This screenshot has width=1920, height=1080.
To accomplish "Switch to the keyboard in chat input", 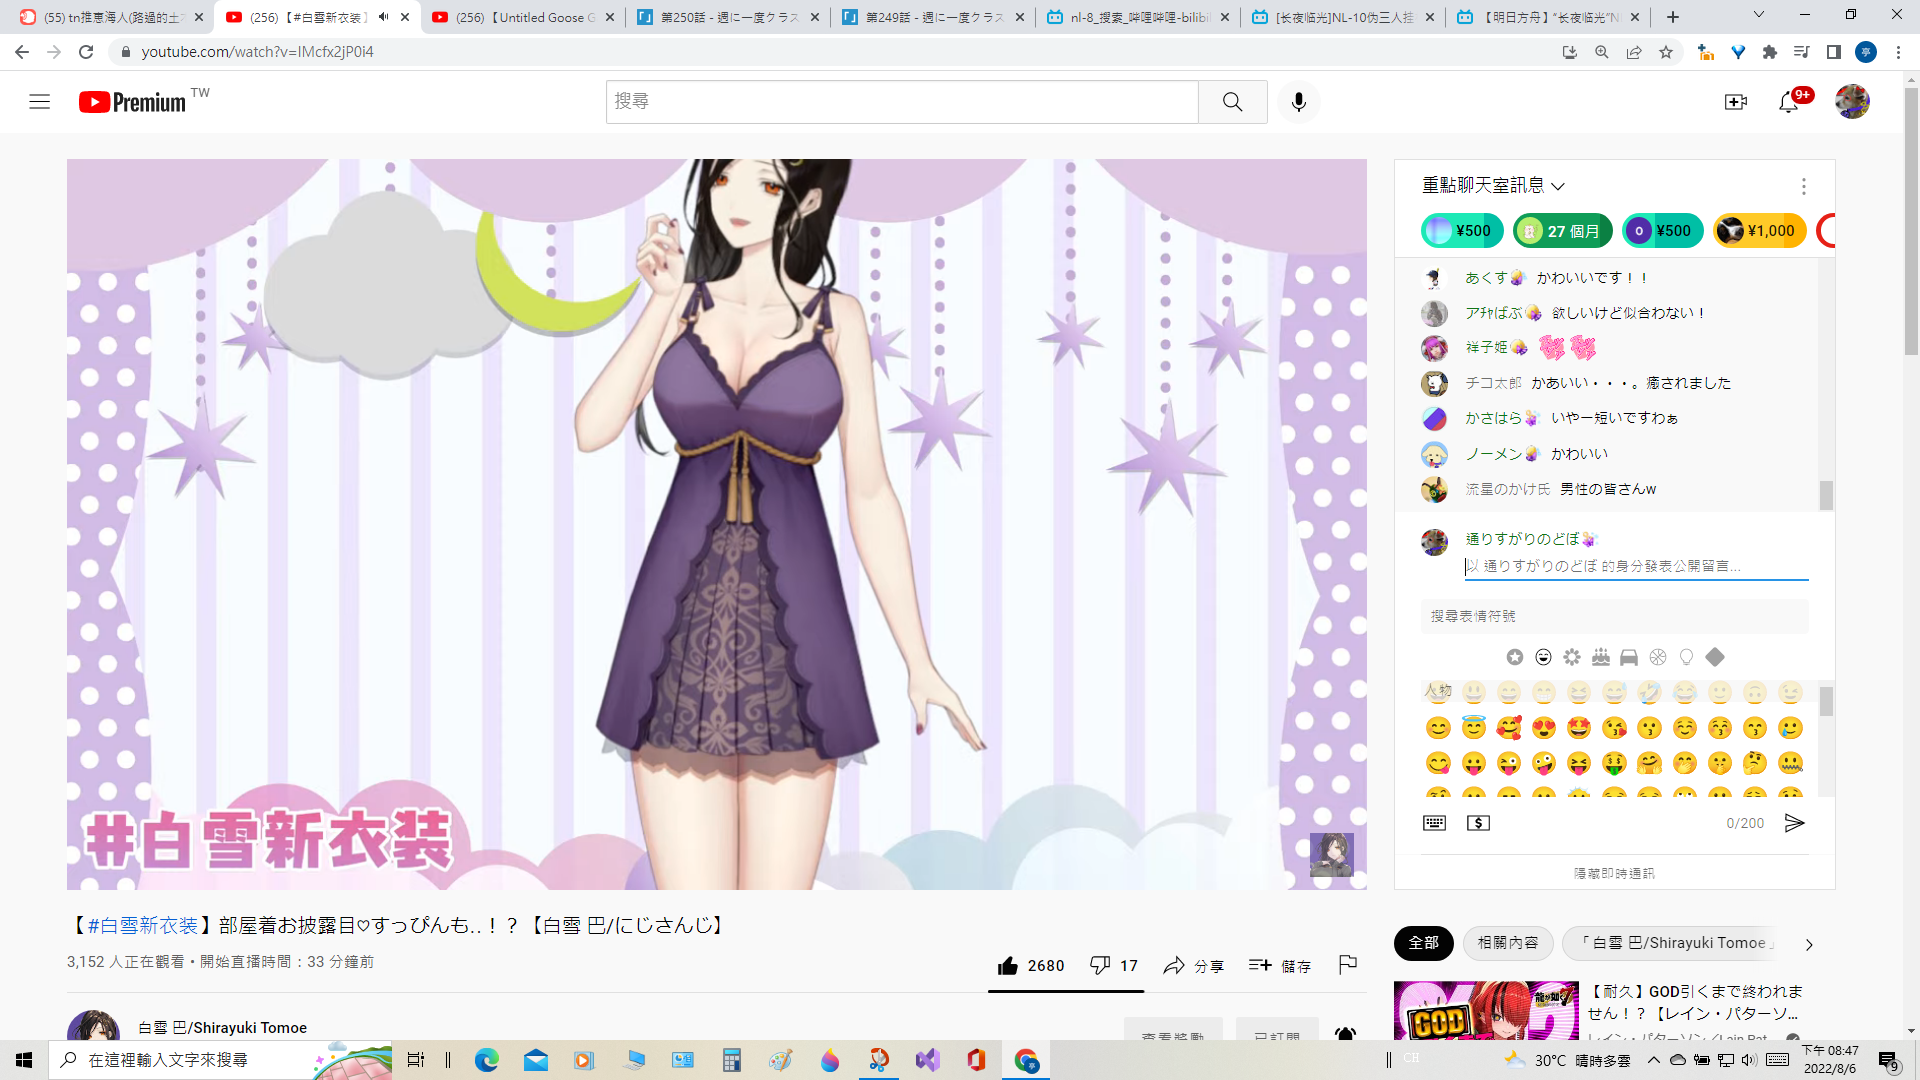I will [x=1434, y=823].
